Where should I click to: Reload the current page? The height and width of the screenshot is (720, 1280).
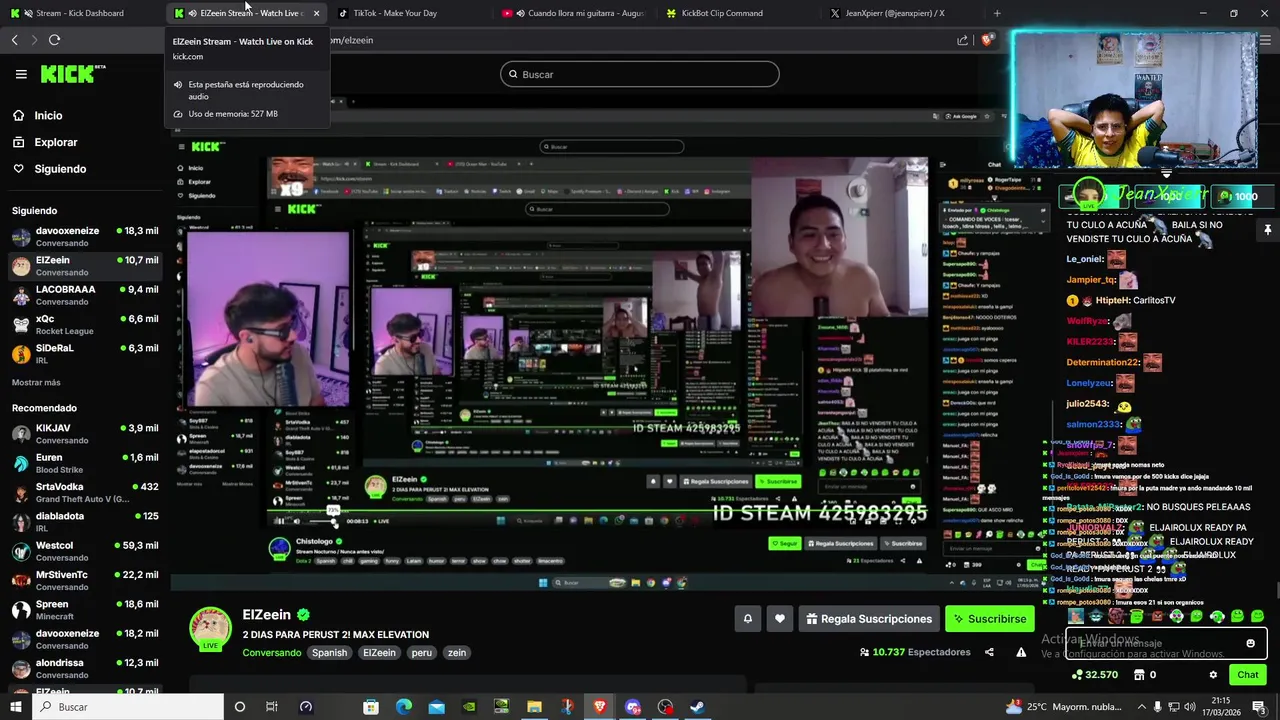pos(54,40)
